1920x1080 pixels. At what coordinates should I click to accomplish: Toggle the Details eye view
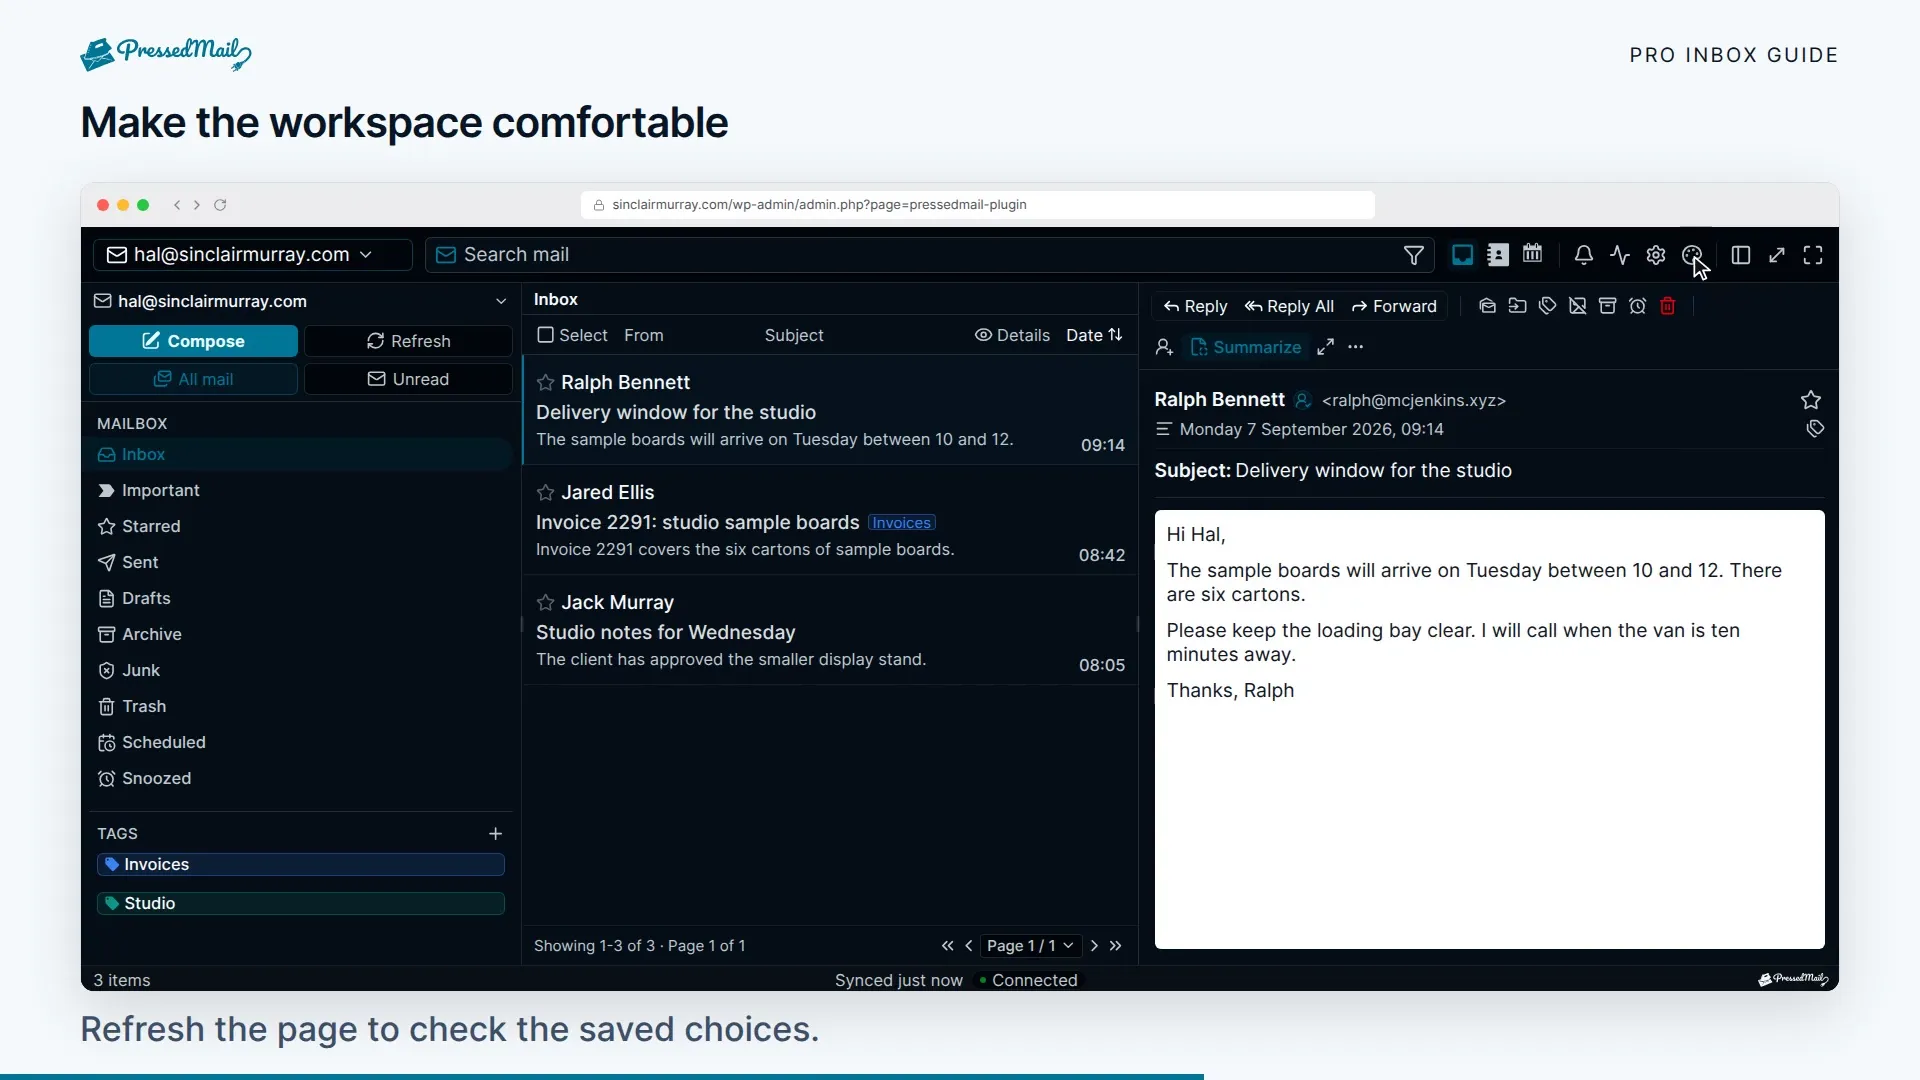point(1012,335)
